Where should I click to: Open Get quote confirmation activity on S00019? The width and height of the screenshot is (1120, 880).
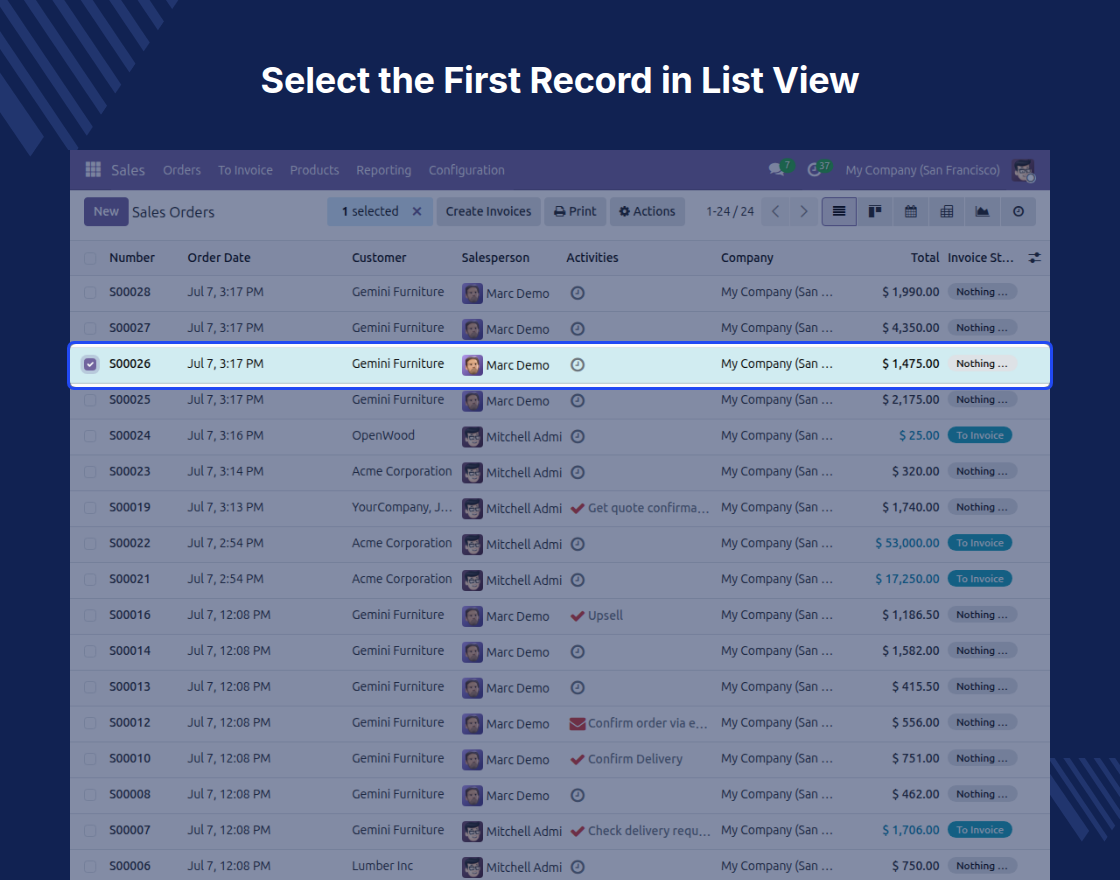639,508
